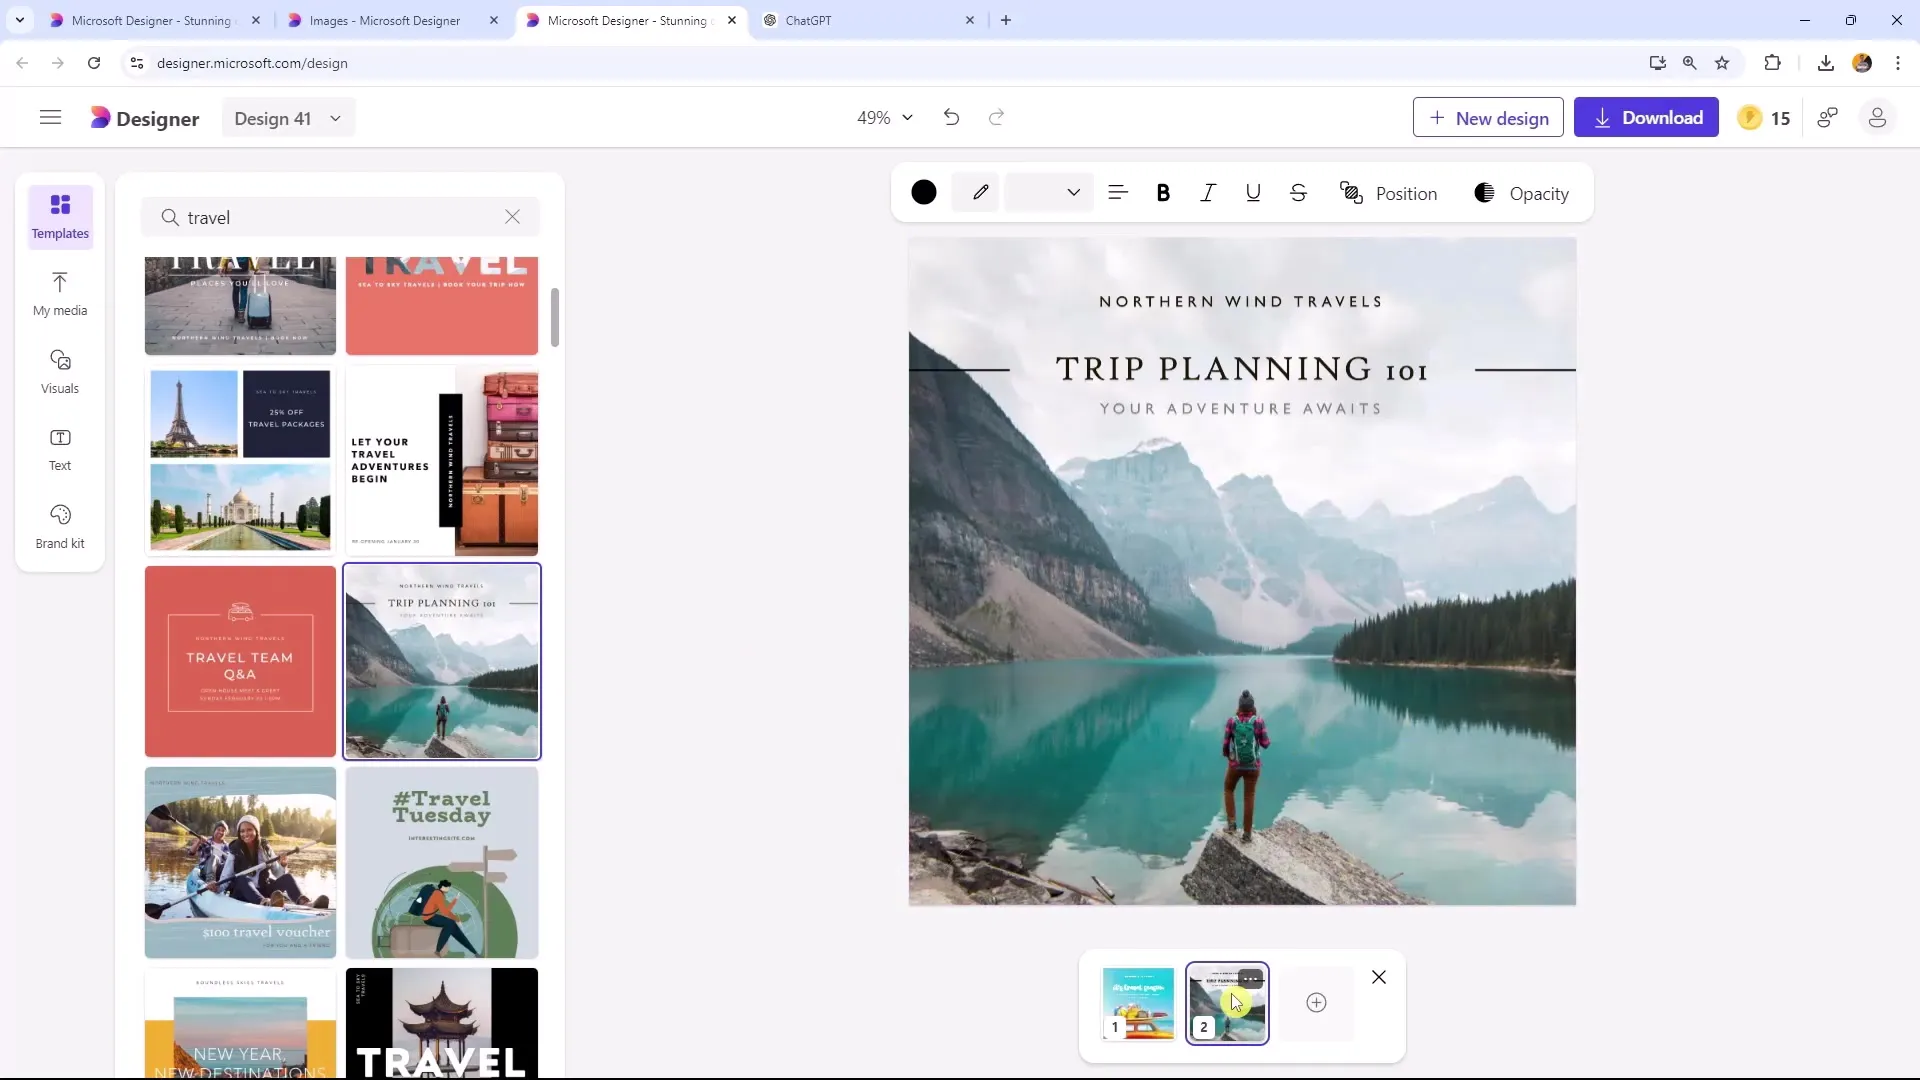Click the Strikethrough formatting icon

point(1298,194)
